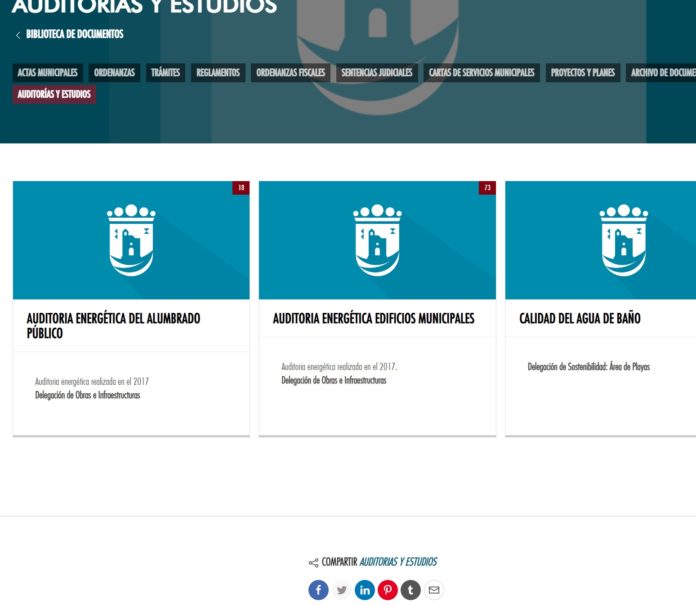The height and width of the screenshot is (606, 696).
Task: Open Auditoria Energética Edificios Municipales title
Action: [x=373, y=319]
